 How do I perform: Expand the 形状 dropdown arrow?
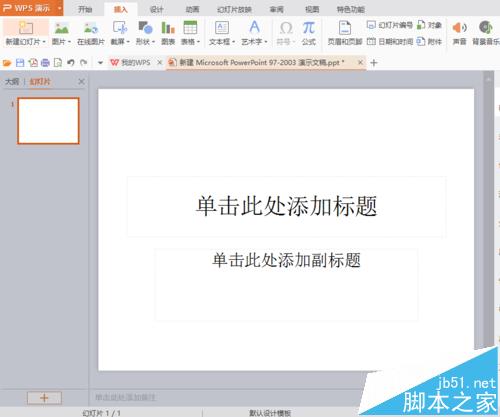pos(153,42)
